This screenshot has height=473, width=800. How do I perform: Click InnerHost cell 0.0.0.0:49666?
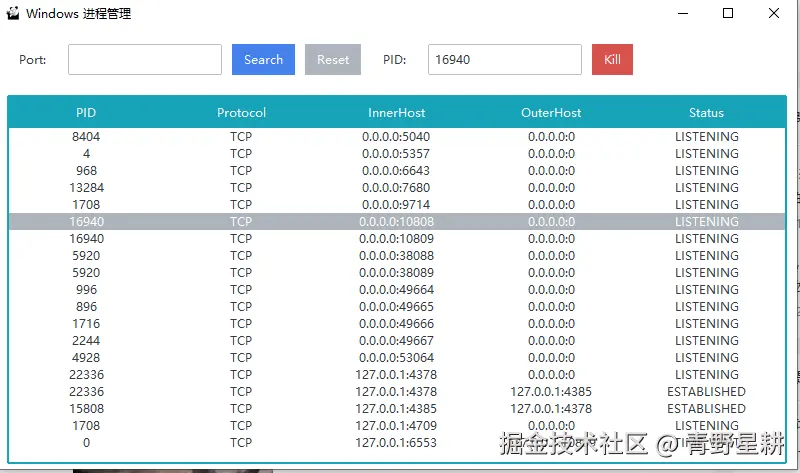click(396, 323)
